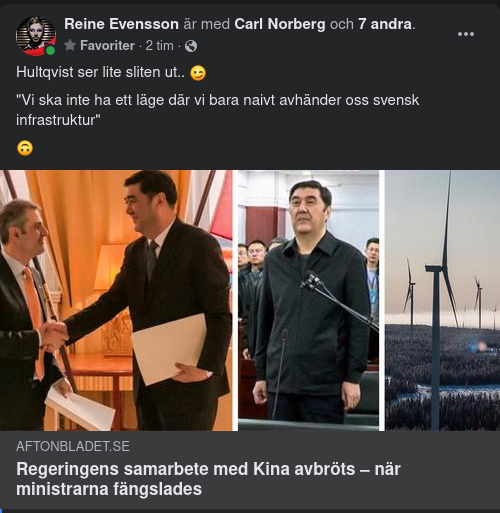
Task: Click the 'Favoriter' label
Action: point(107,46)
